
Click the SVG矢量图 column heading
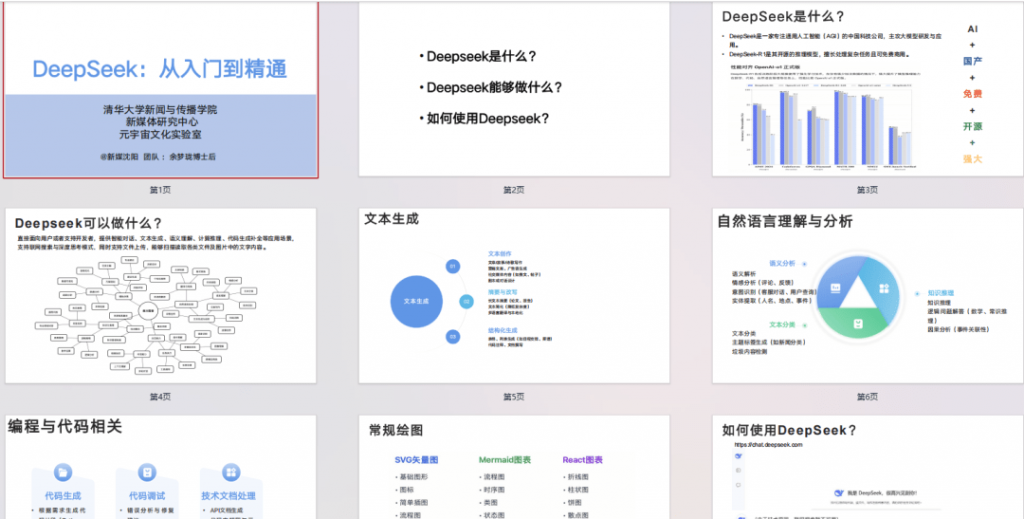(417, 460)
